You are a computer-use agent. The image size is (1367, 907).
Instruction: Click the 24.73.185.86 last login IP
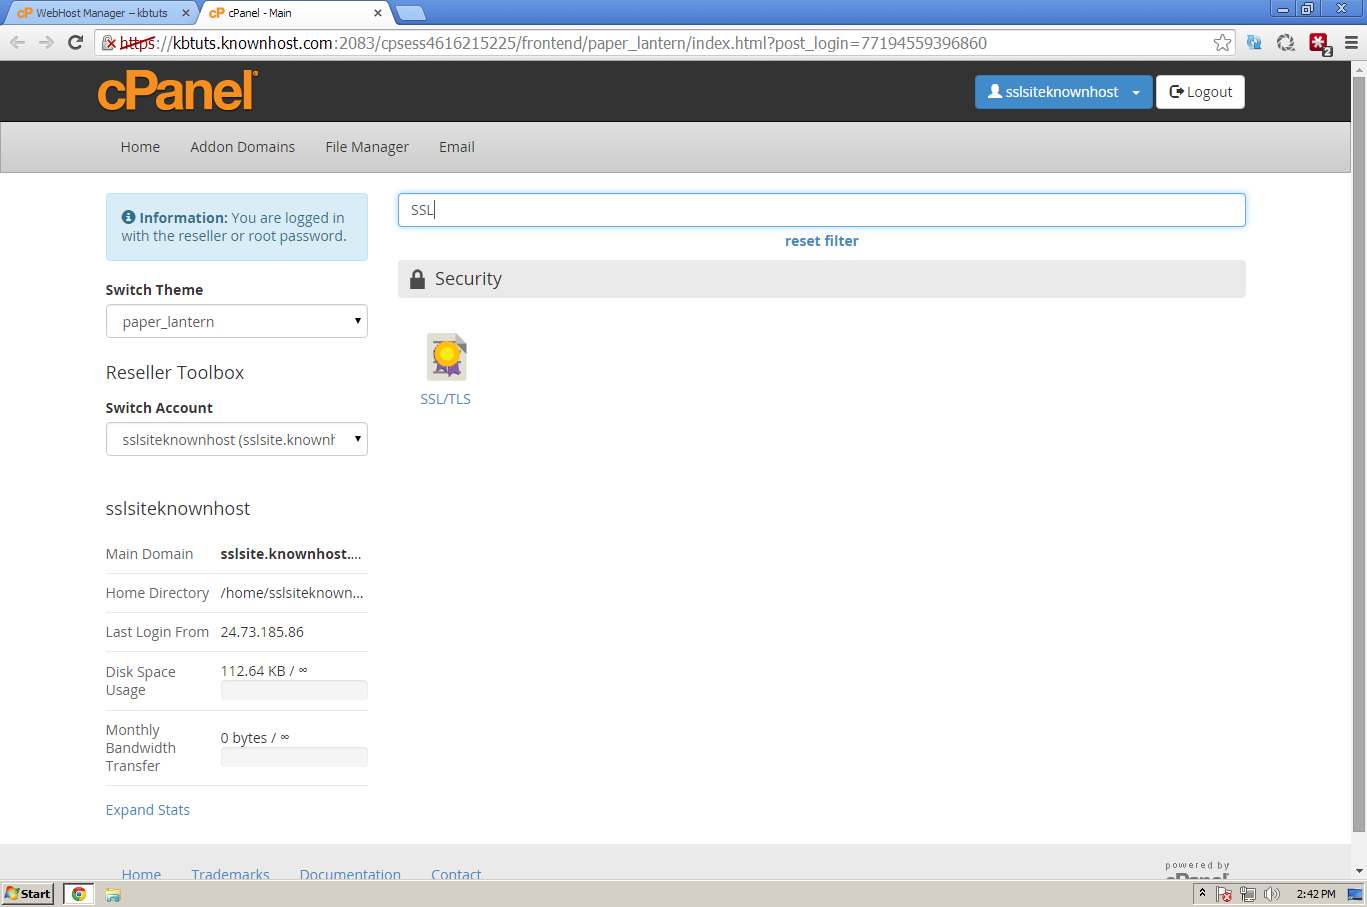coord(262,632)
